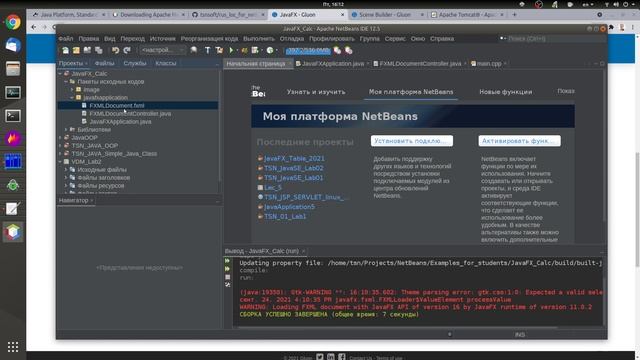640x360 pixels.
Task: Open recent project TSN_JavaSE_Lab02
Action: [x=293, y=168]
